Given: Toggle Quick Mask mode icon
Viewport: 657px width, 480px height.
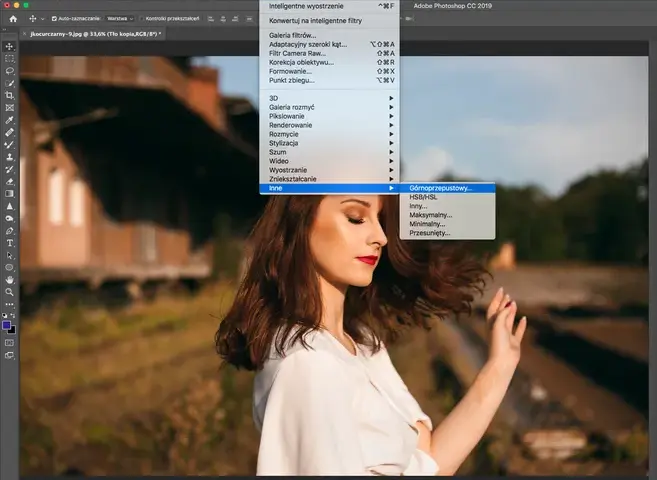Looking at the screenshot, I should 9,343.
